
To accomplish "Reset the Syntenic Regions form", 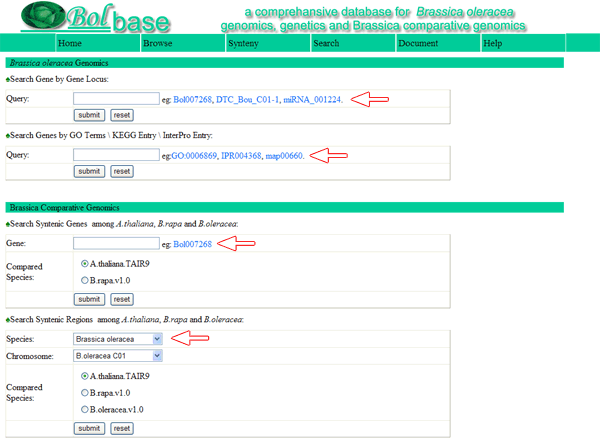I will [x=122, y=428].
